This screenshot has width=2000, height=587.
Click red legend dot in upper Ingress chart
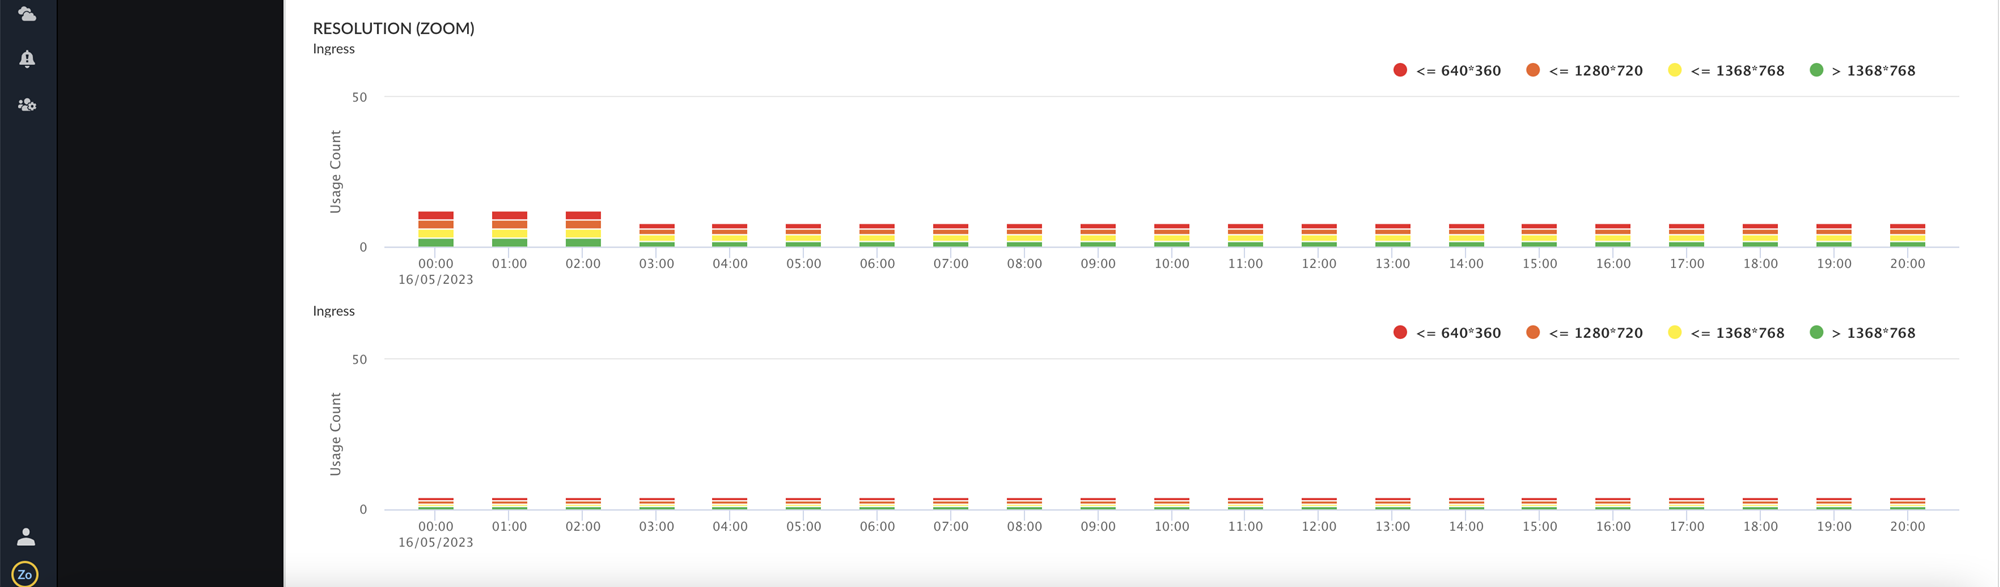pos(1400,70)
